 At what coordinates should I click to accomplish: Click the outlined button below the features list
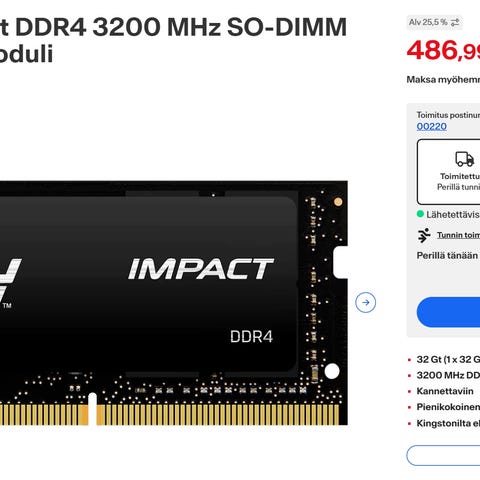click(443, 455)
